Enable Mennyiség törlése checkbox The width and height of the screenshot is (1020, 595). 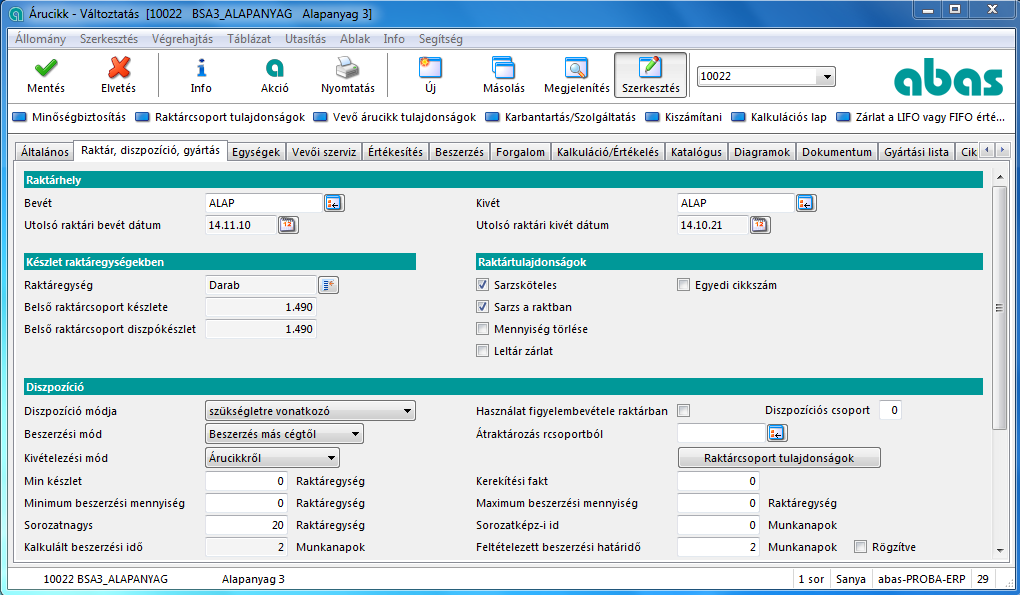pyautogui.click(x=482, y=329)
